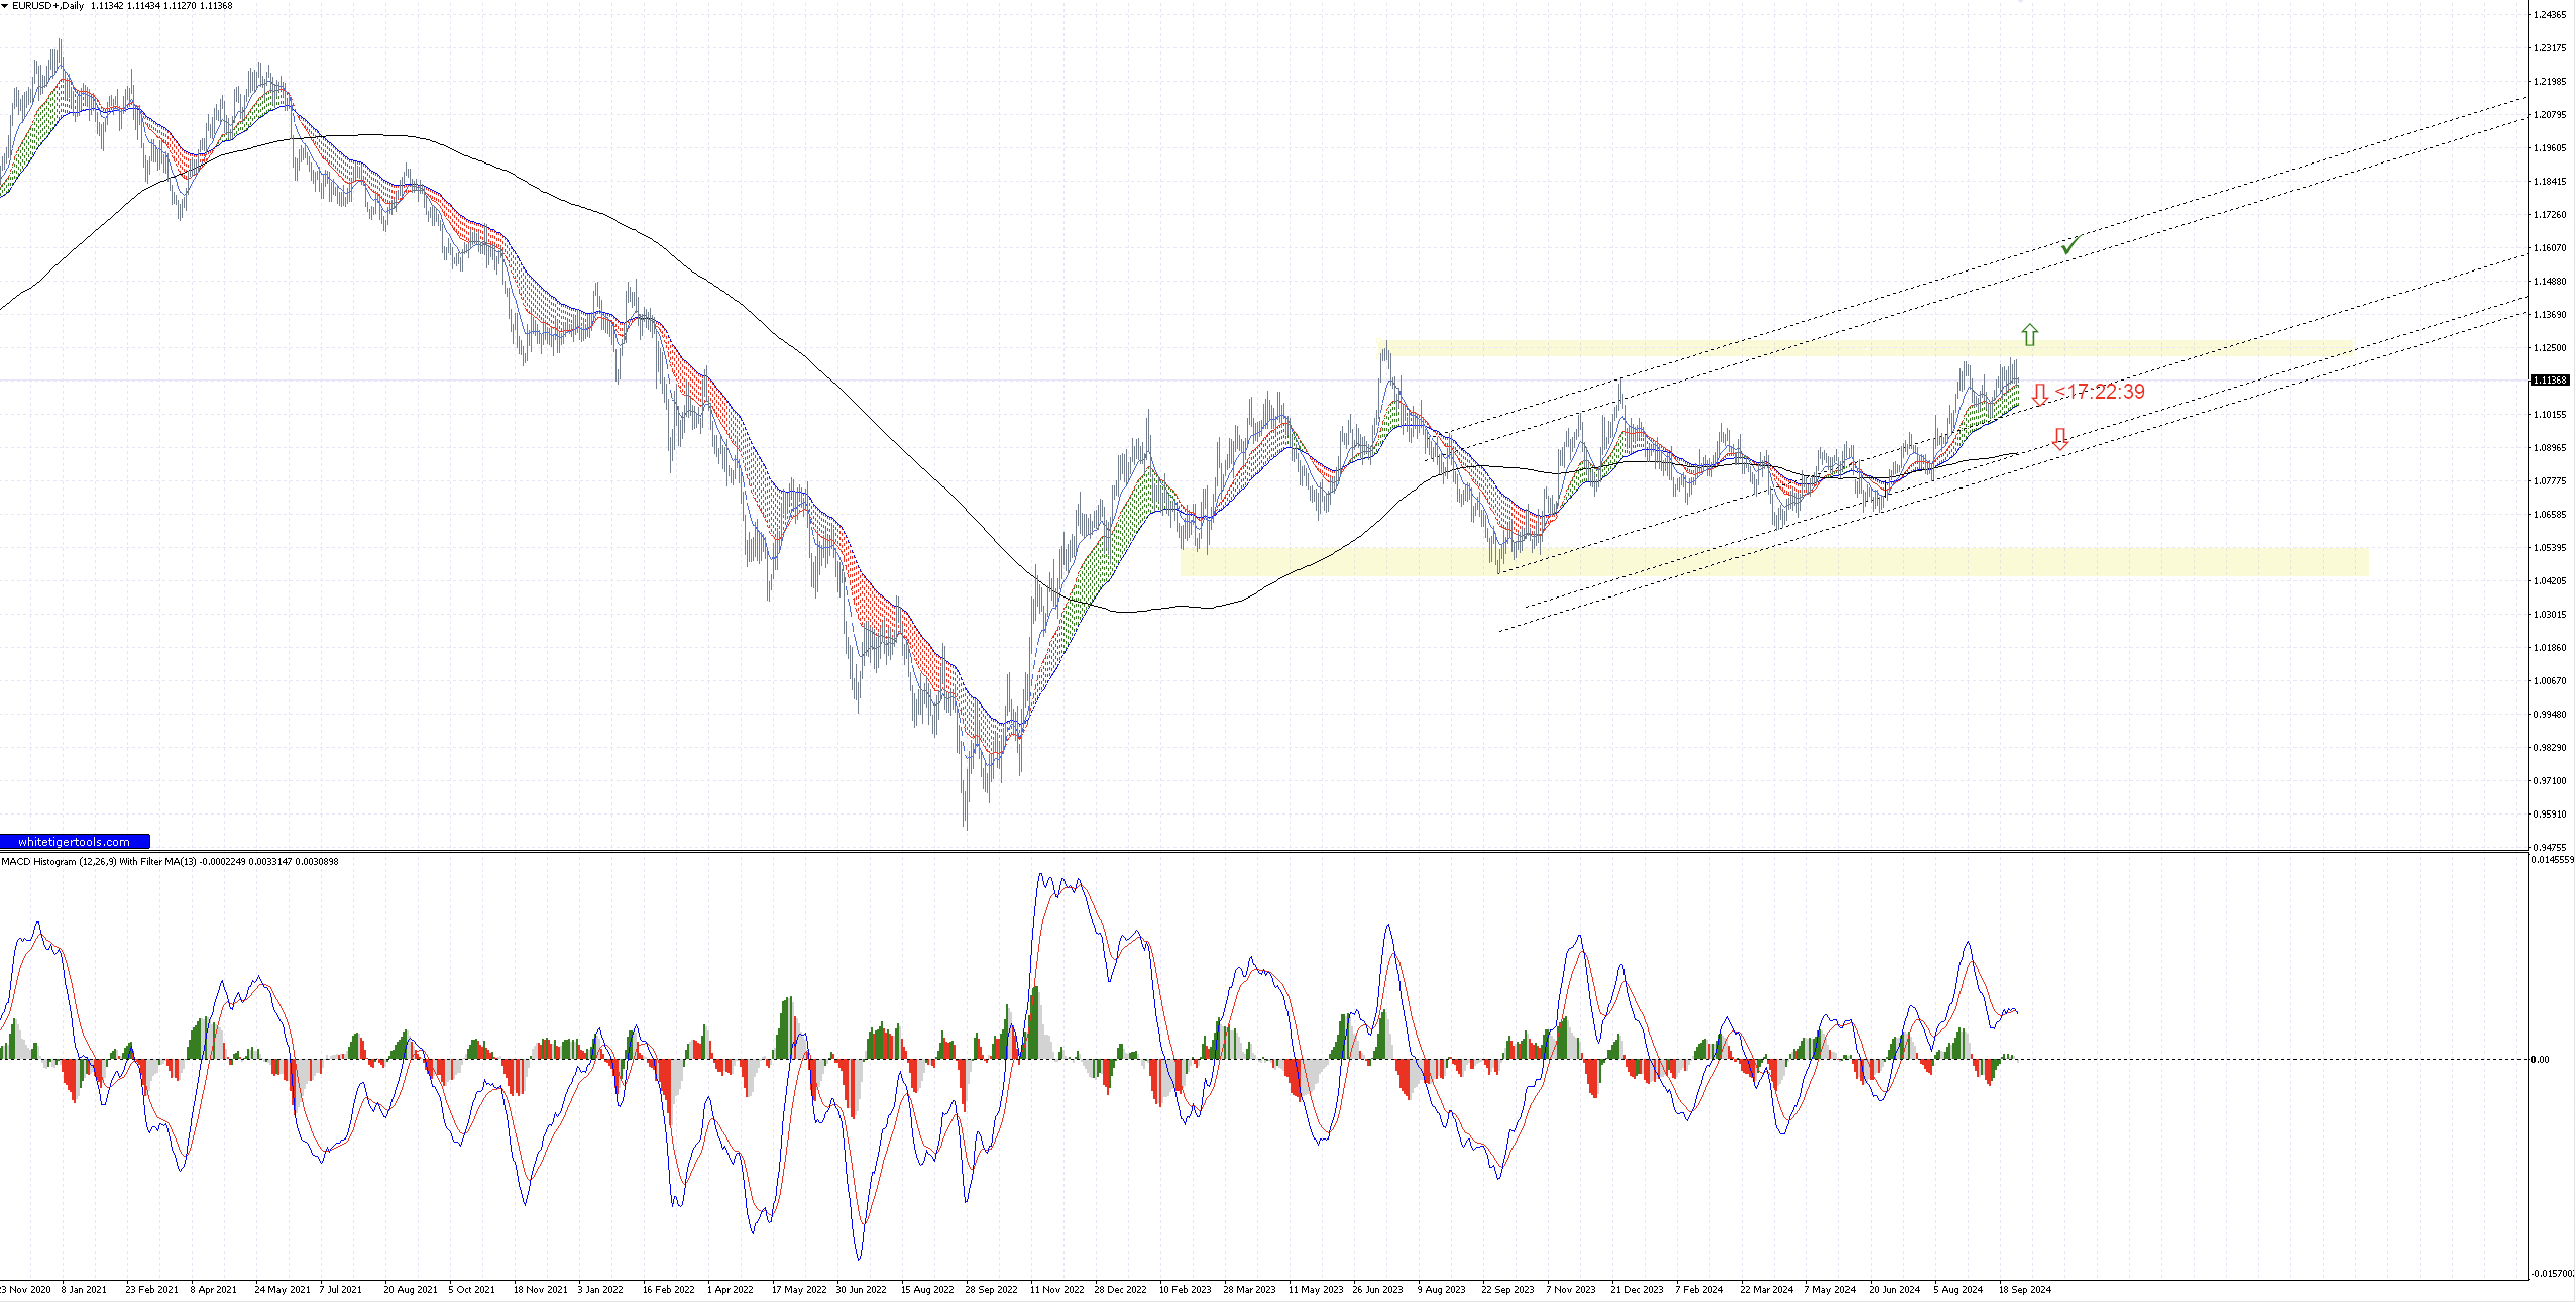Click the green up arrow marker
The width and height of the screenshot is (2576, 1302).
2029,334
